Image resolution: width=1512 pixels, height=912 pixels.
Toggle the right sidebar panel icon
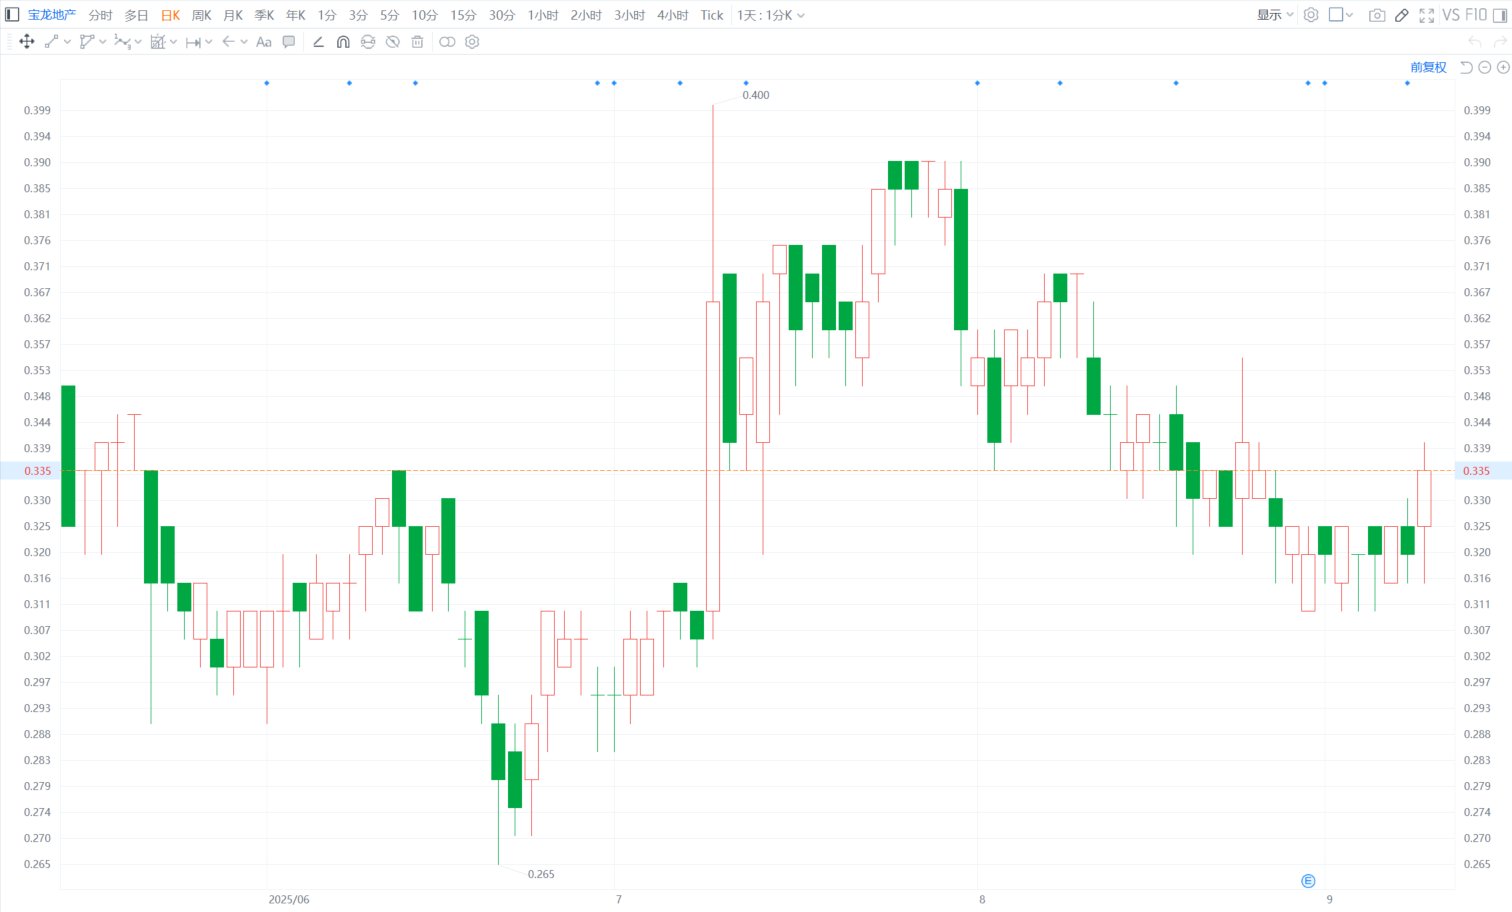tap(1500, 15)
